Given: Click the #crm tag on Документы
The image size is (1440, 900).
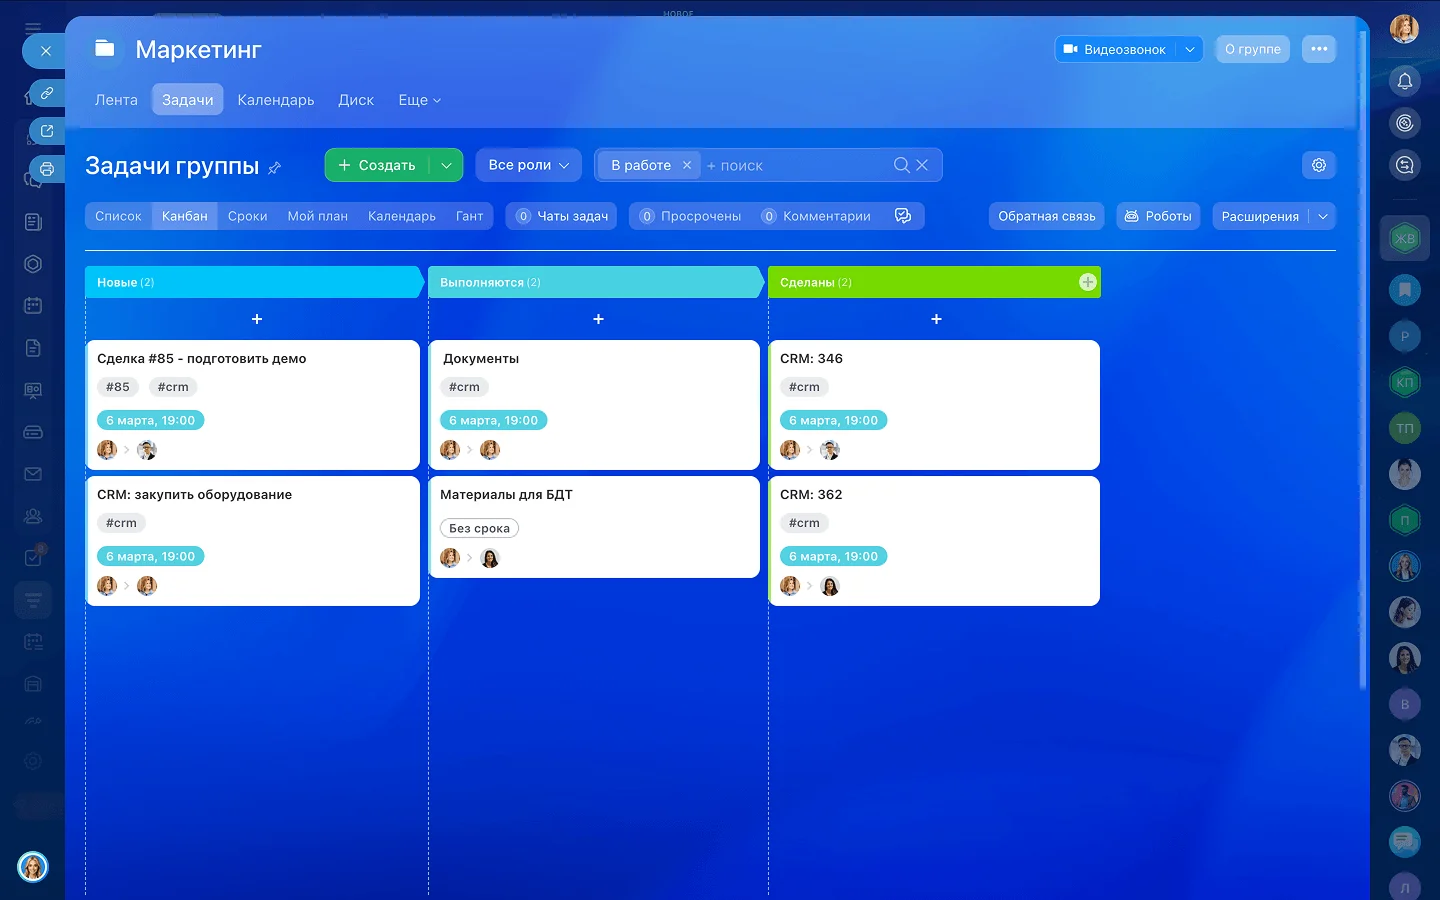Looking at the screenshot, I should tap(464, 387).
